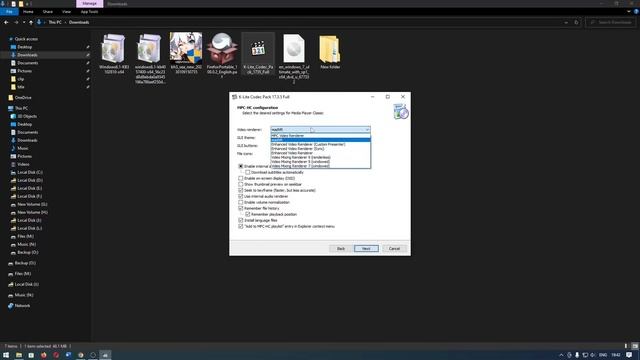Select the Windows8.1 update file with short name

tap(114, 53)
